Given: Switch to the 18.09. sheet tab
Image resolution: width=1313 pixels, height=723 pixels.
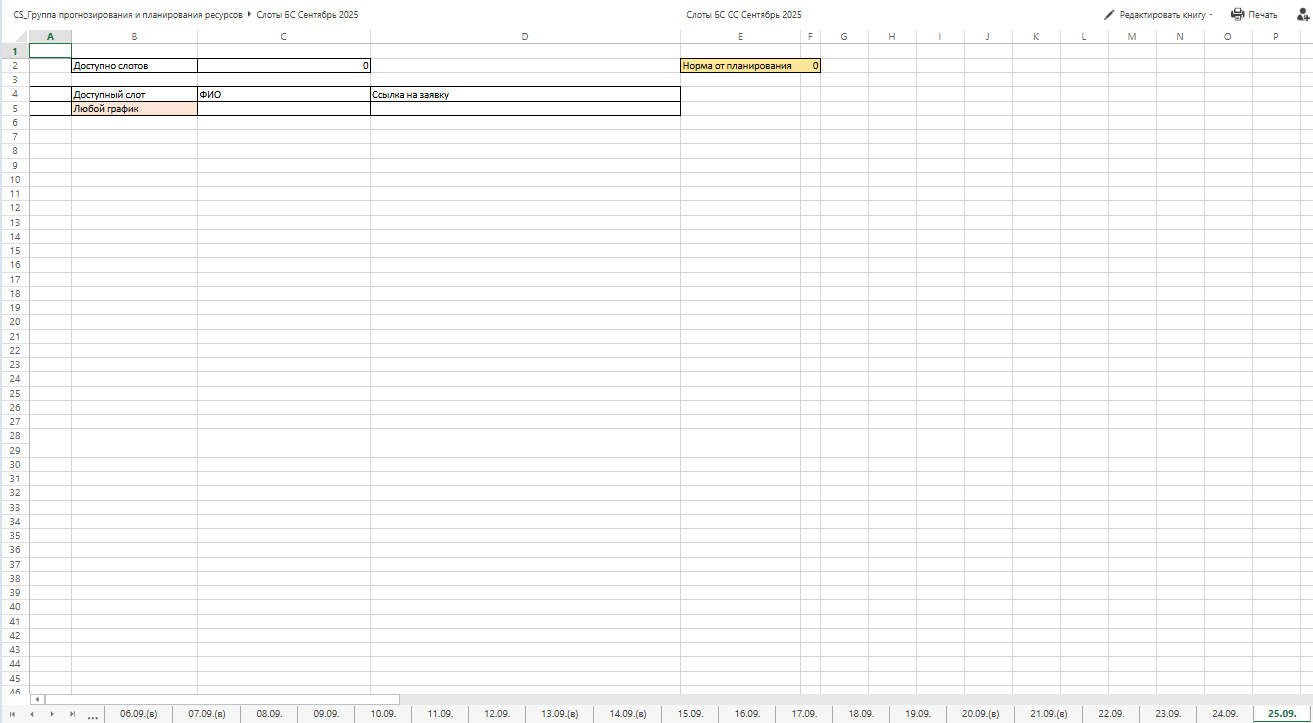Looking at the screenshot, I should point(860,714).
